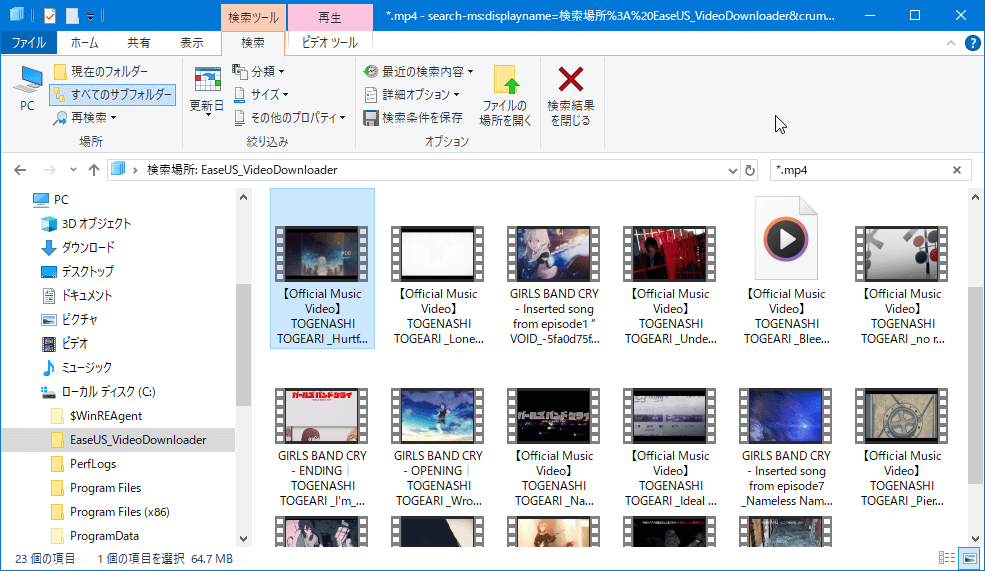The height and width of the screenshot is (571, 985).
Task: Open the ファイル menu tab
Action: tap(28, 43)
